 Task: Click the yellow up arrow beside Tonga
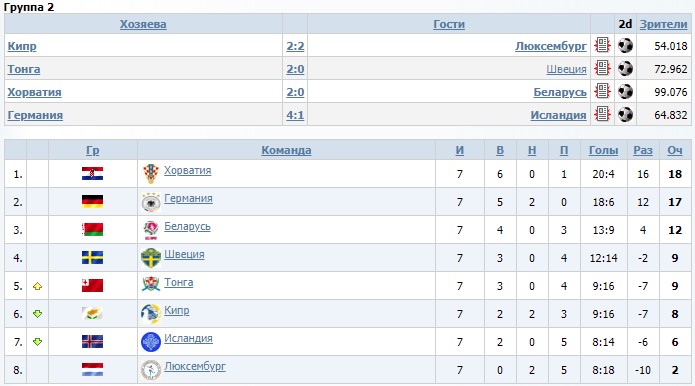37,286
